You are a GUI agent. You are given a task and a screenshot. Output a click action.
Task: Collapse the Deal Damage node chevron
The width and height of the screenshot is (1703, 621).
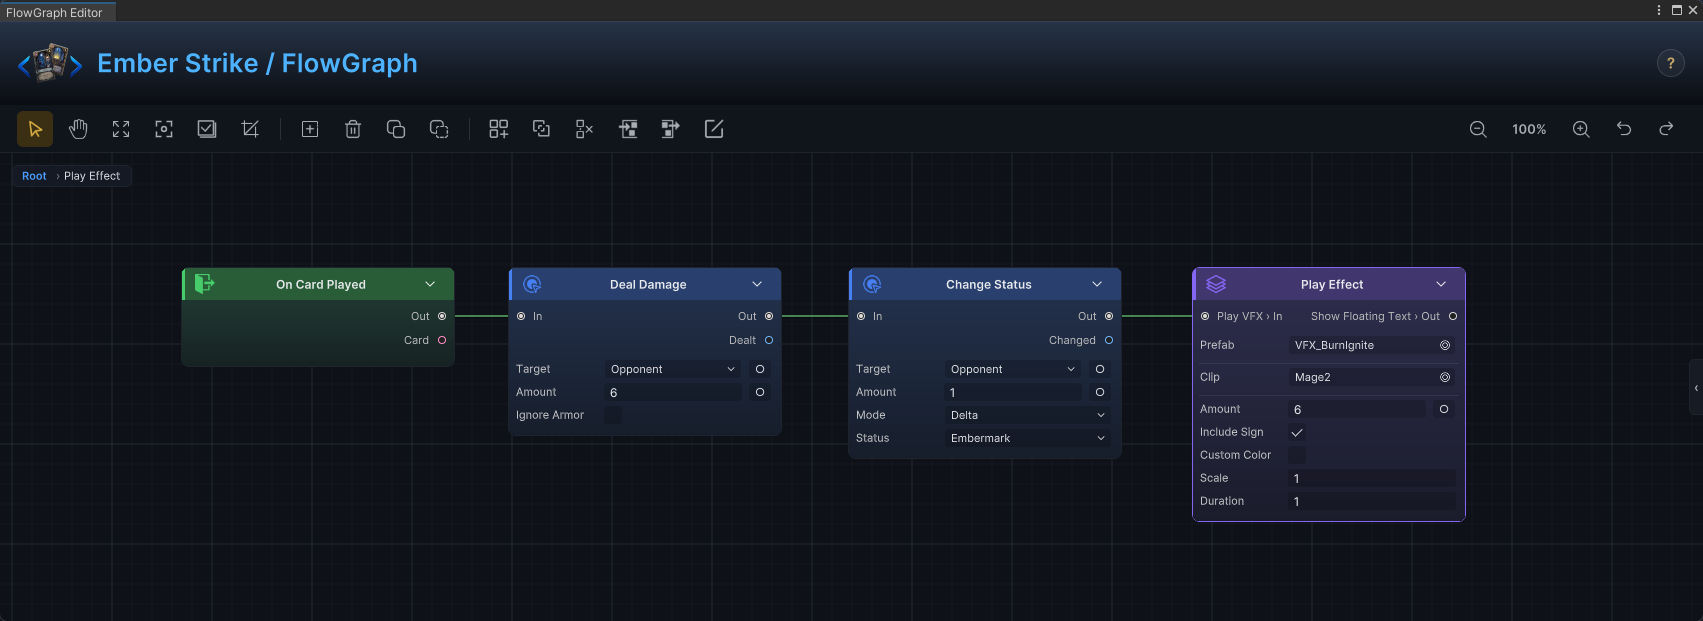[x=757, y=284]
